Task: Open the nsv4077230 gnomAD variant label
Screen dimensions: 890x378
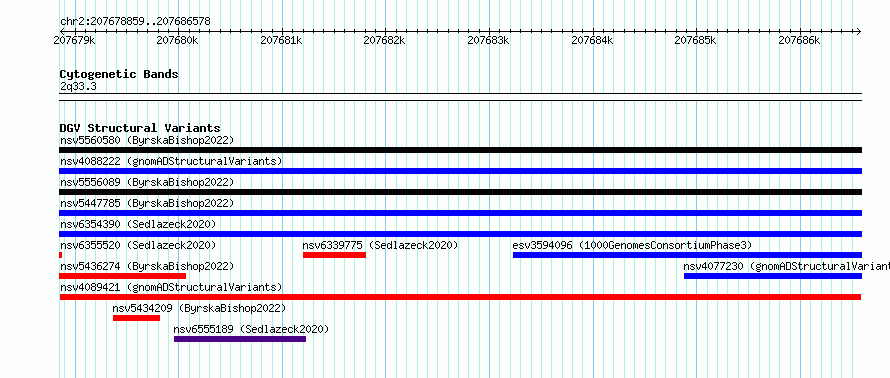Action: click(786, 266)
